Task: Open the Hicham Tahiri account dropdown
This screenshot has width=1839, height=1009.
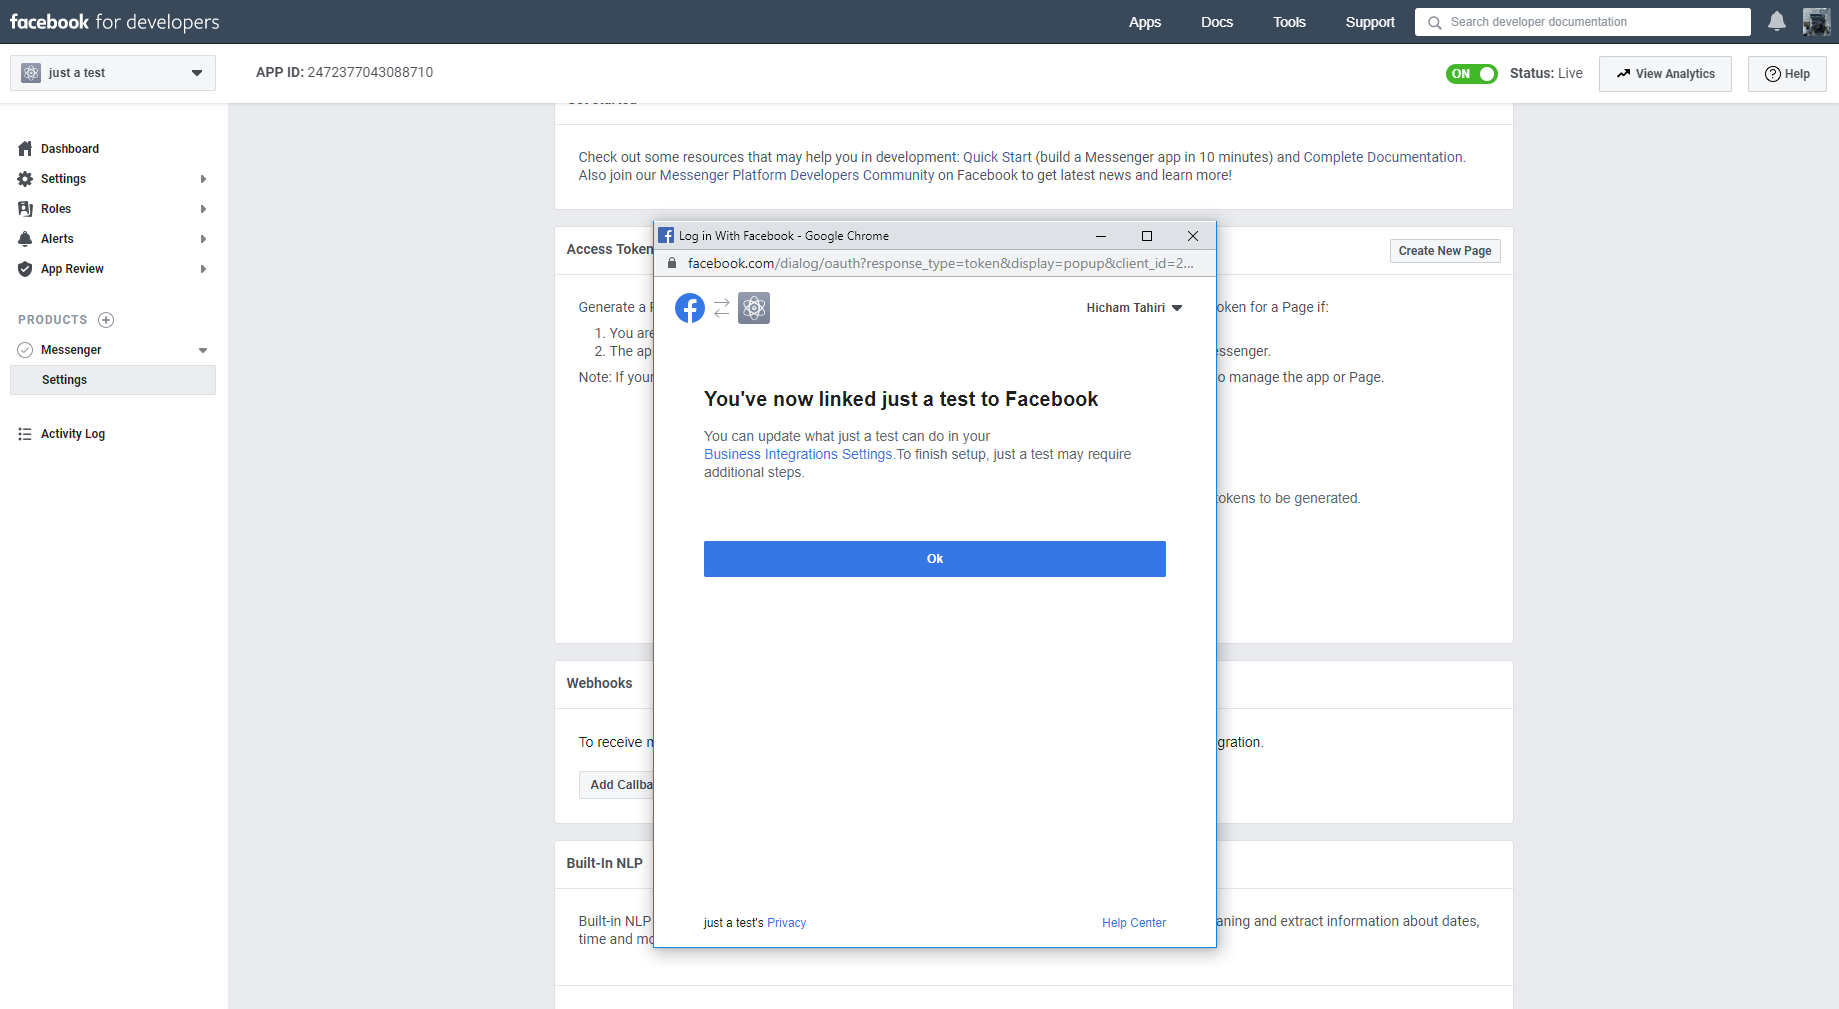Action: [1134, 308]
